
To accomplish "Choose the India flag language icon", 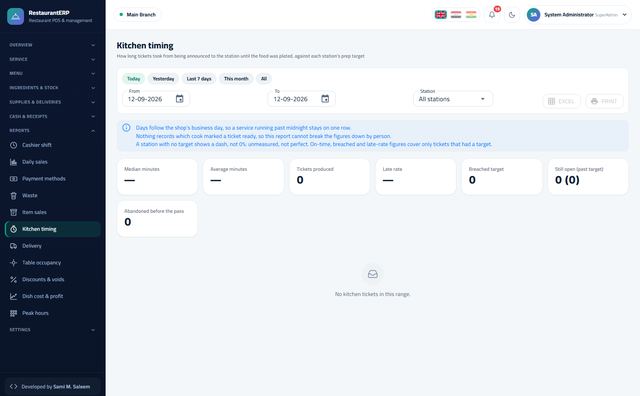I will point(471,15).
